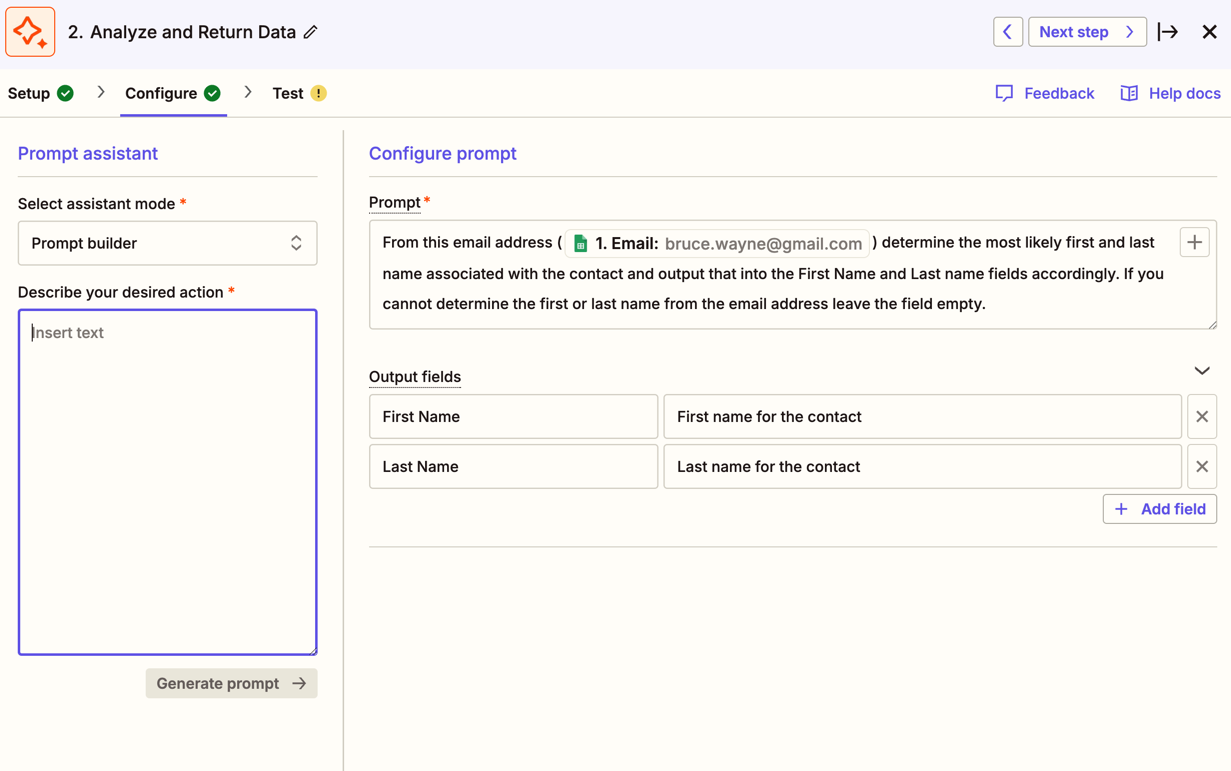Click the 'Select assistant mode' label
The height and width of the screenshot is (771, 1231).
pyautogui.click(x=97, y=204)
